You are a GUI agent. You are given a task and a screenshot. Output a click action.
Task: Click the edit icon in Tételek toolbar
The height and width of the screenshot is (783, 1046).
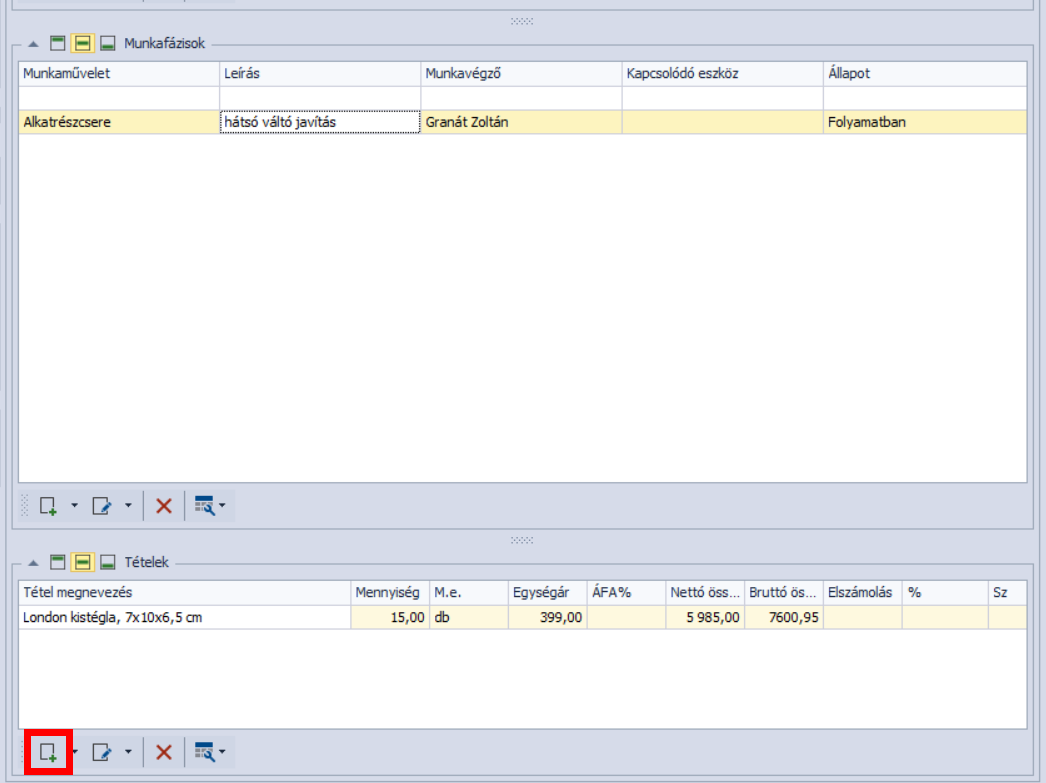coord(101,752)
